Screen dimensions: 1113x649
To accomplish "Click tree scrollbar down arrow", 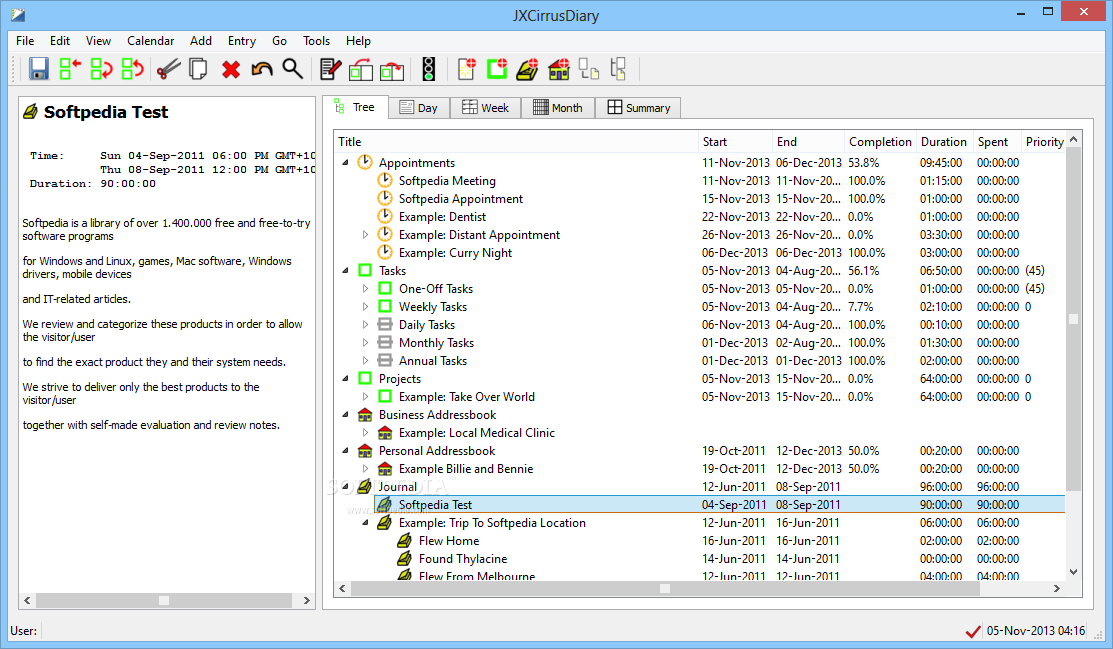I will [1073, 572].
